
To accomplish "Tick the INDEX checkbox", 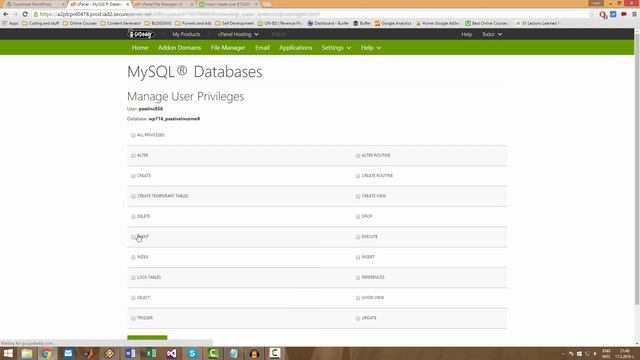I will point(133,257).
